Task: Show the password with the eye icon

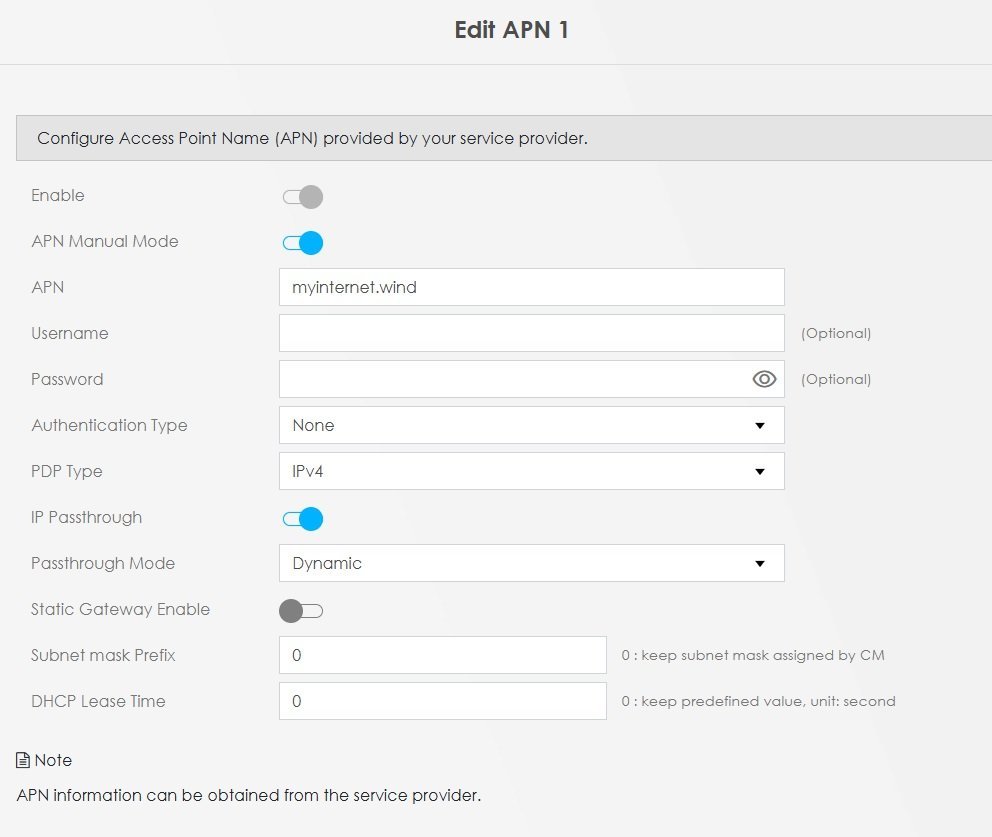Action: click(764, 379)
